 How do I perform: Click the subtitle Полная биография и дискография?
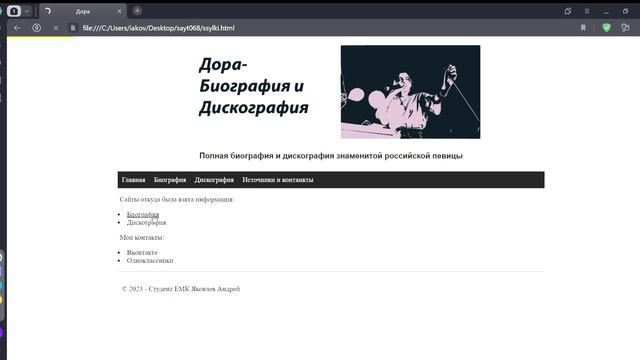click(x=331, y=156)
